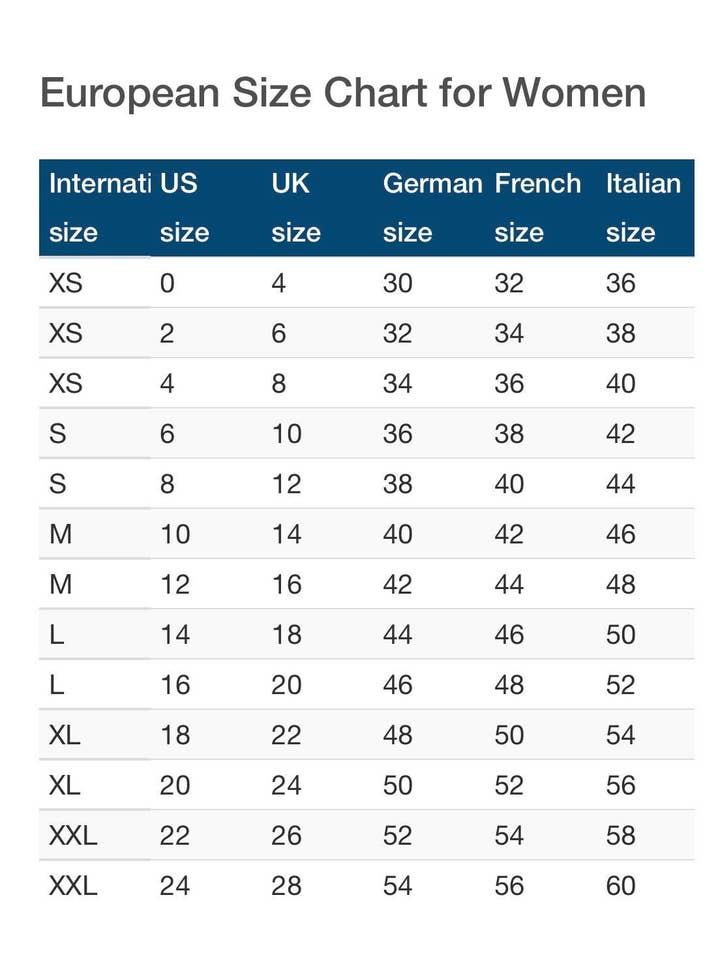The image size is (720, 960).
Task: Select the UK size column header
Action: pos(296,208)
